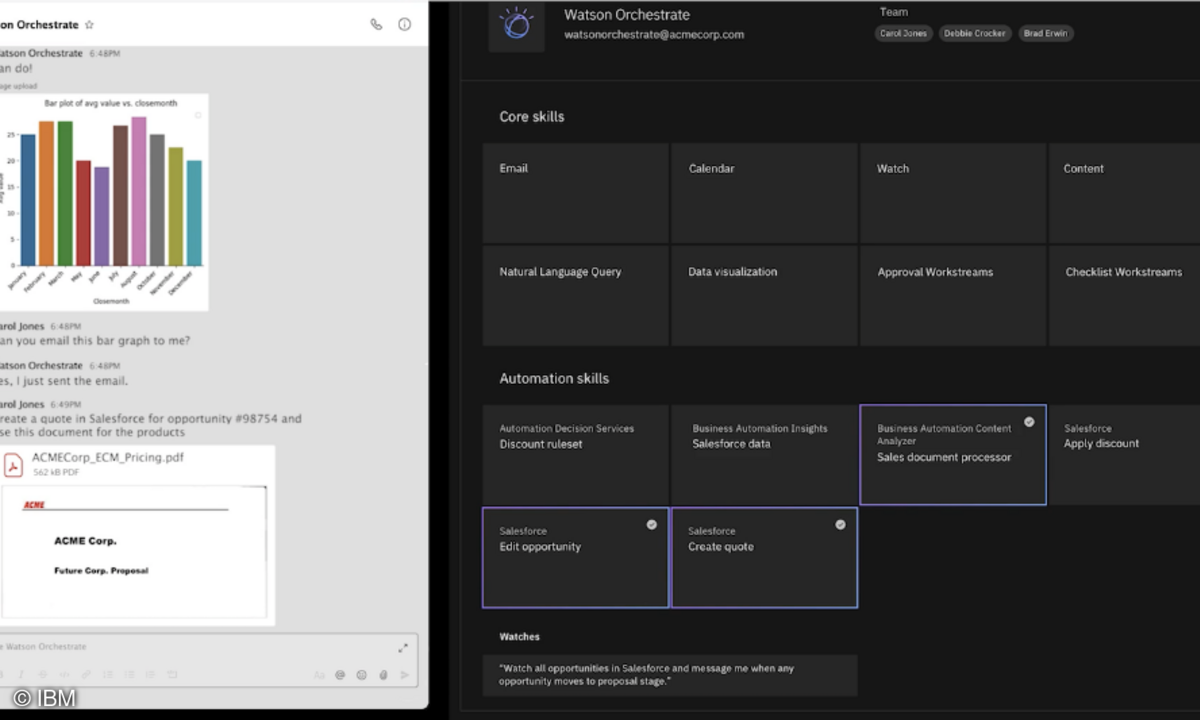Screen dimensions: 1200x720
Task: Open the ACME Corp. PDF preview
Action: 134,552
